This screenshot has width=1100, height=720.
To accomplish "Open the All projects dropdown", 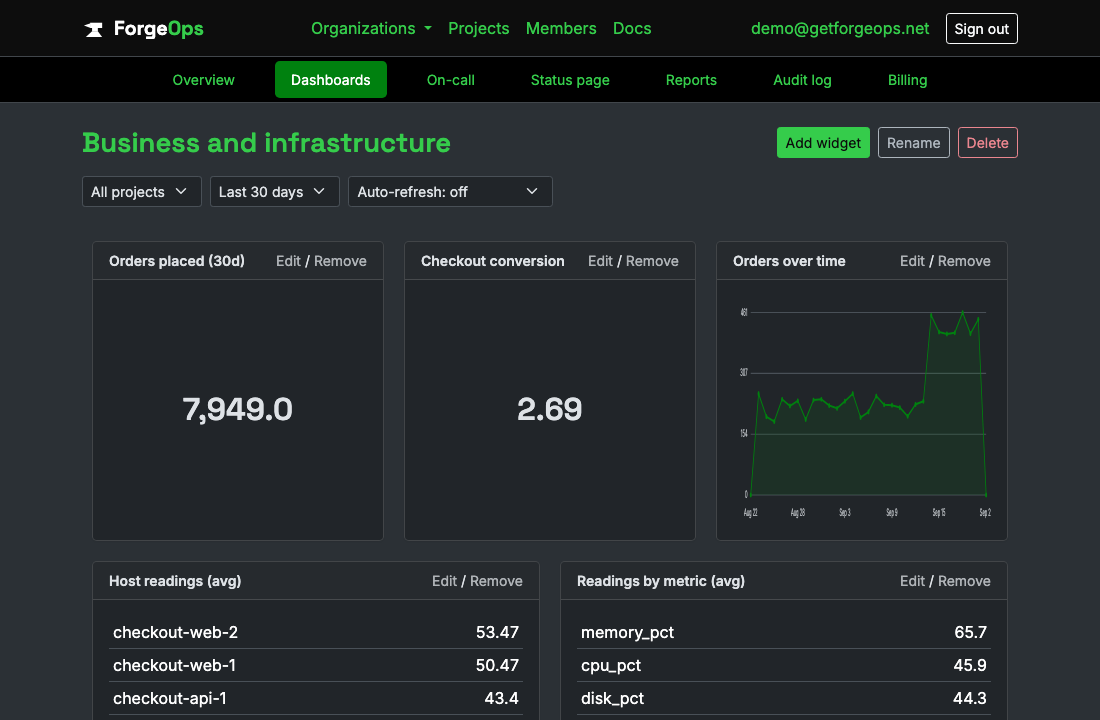I will pos(142,192).
